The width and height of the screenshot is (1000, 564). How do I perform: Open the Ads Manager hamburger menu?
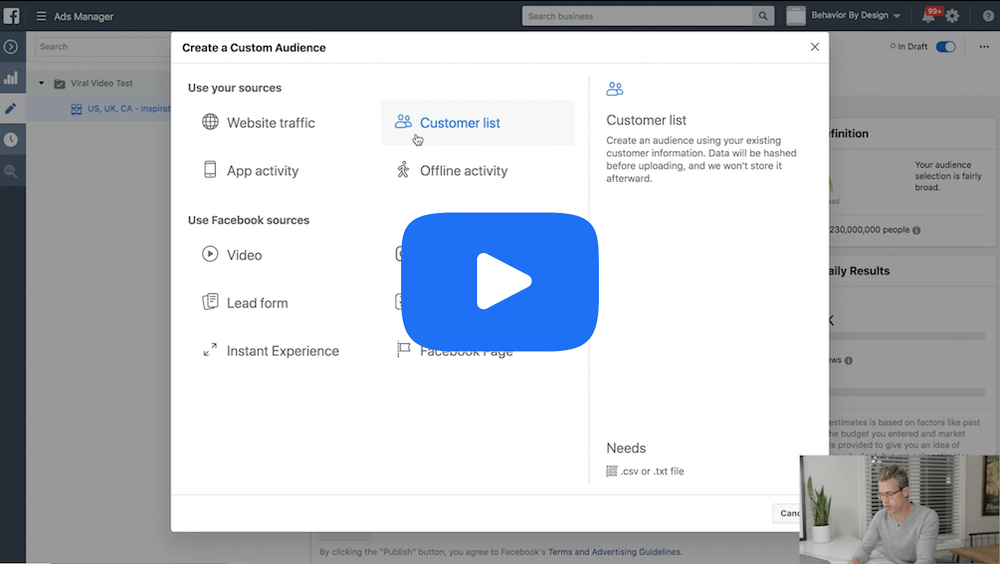click(41, 17)
